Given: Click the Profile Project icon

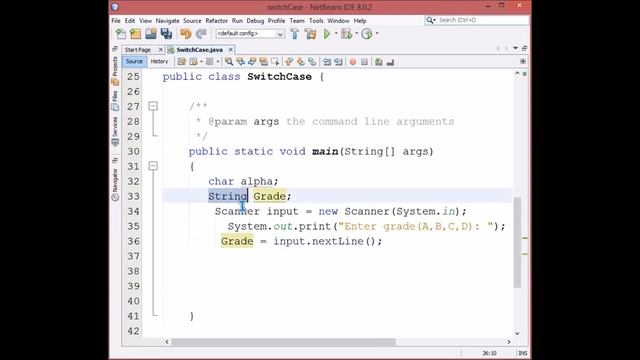Looking at the screenshot, I should (367, 34).
